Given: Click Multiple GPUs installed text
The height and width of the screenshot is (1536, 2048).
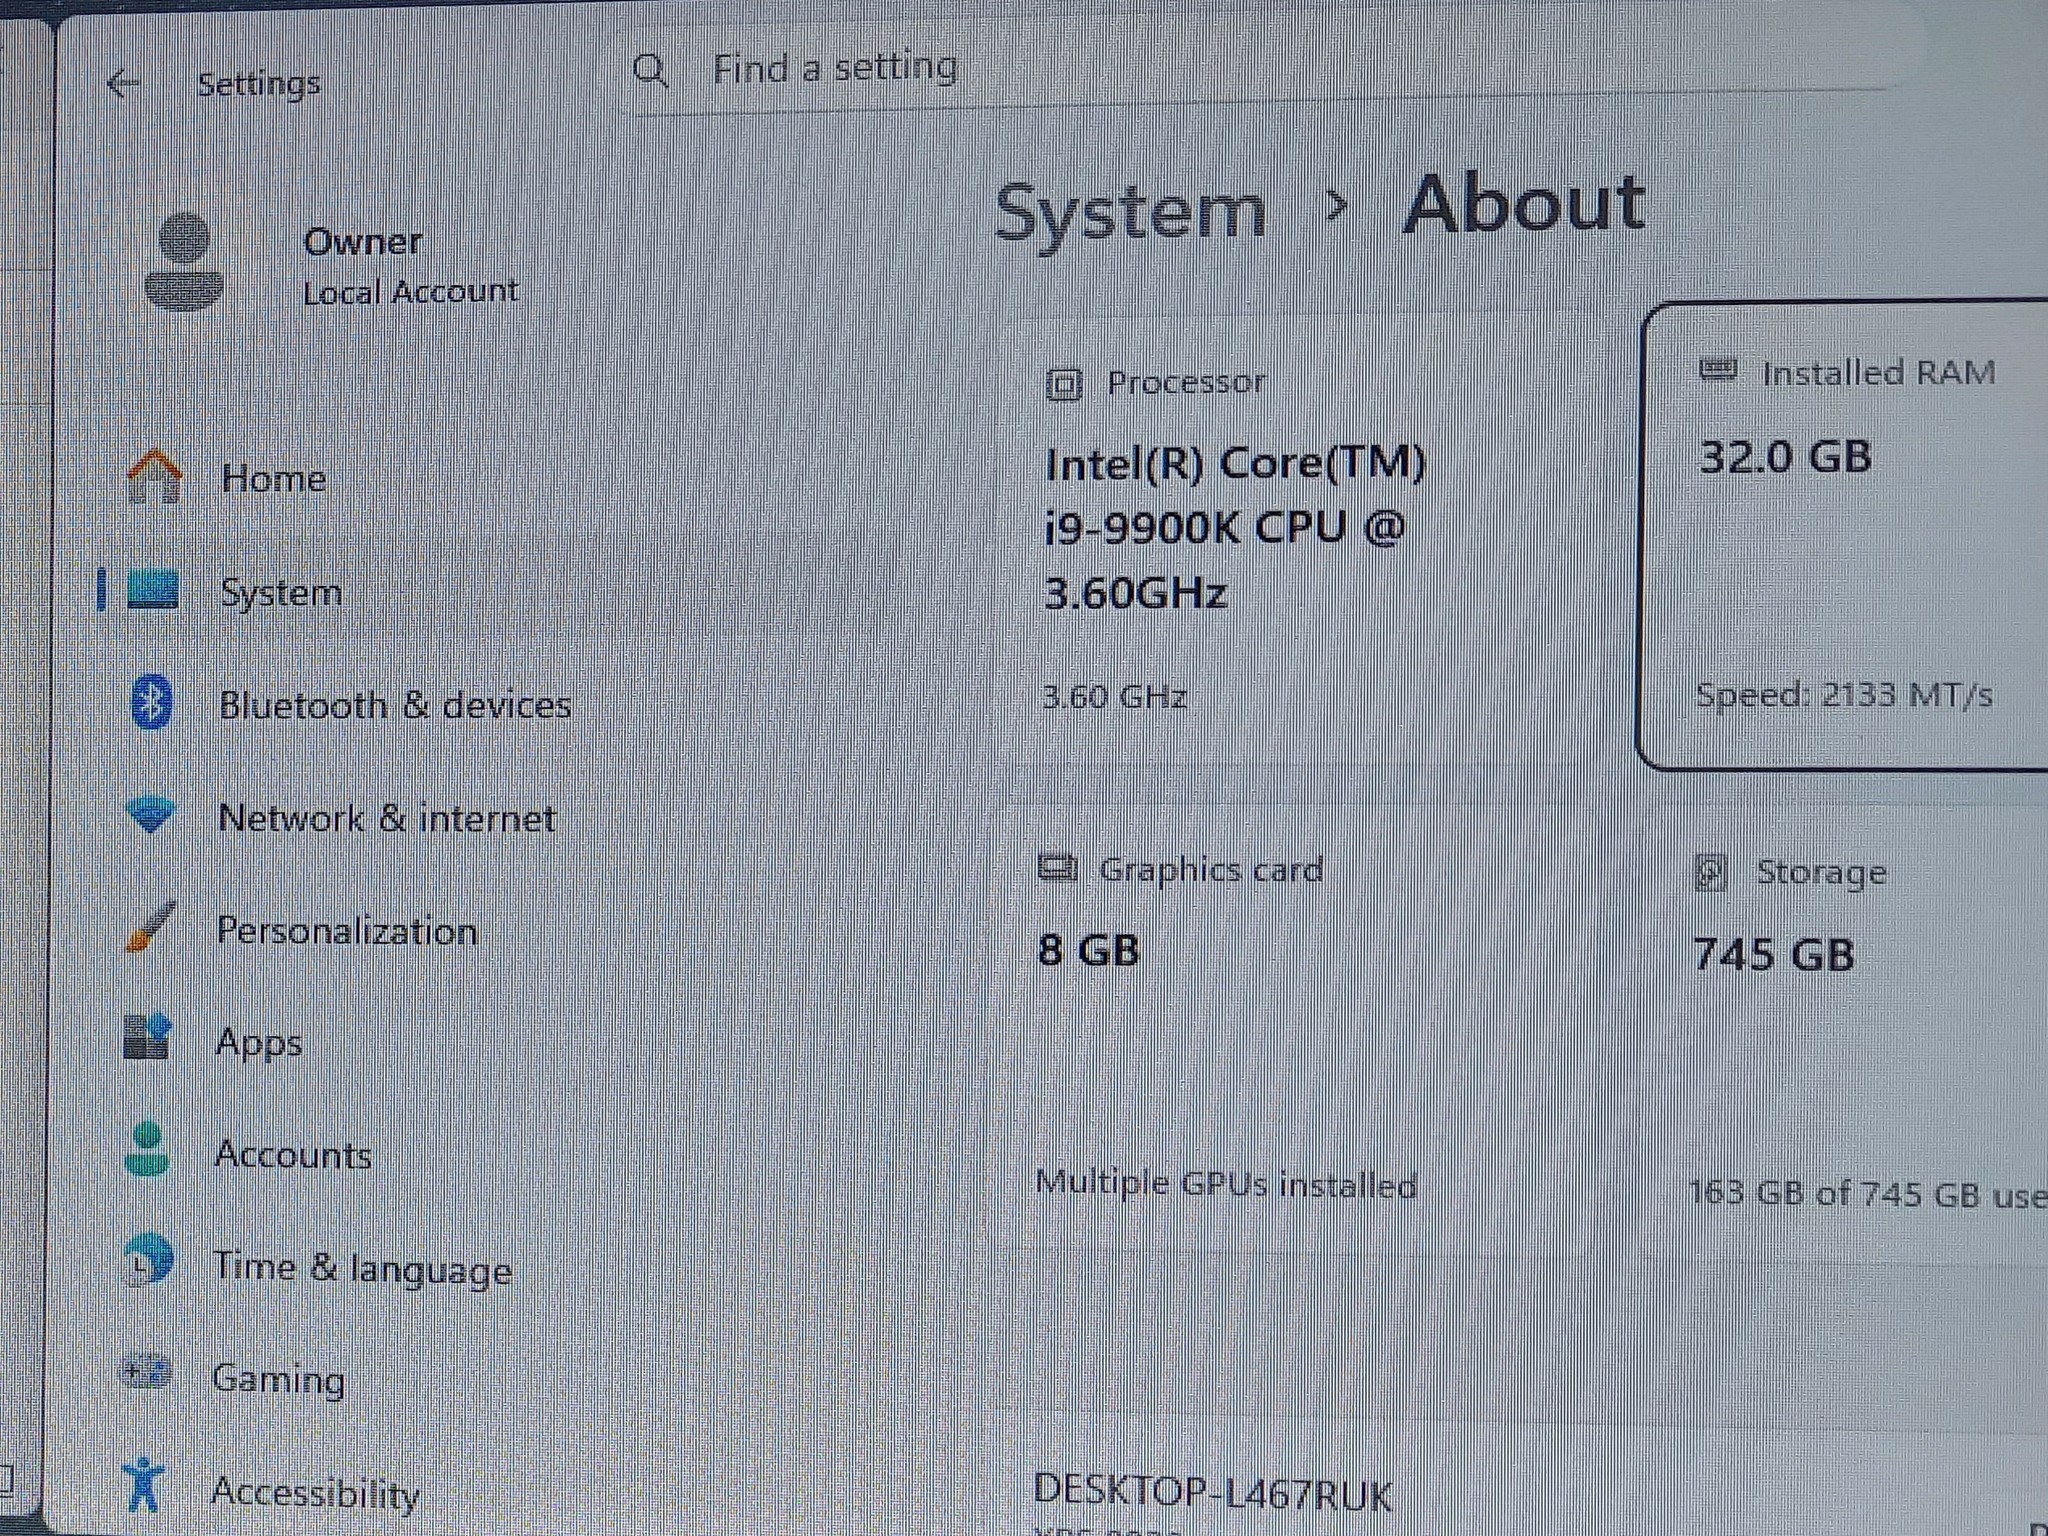Looking at the screenshot, I should click(x=1226, y=1185).
